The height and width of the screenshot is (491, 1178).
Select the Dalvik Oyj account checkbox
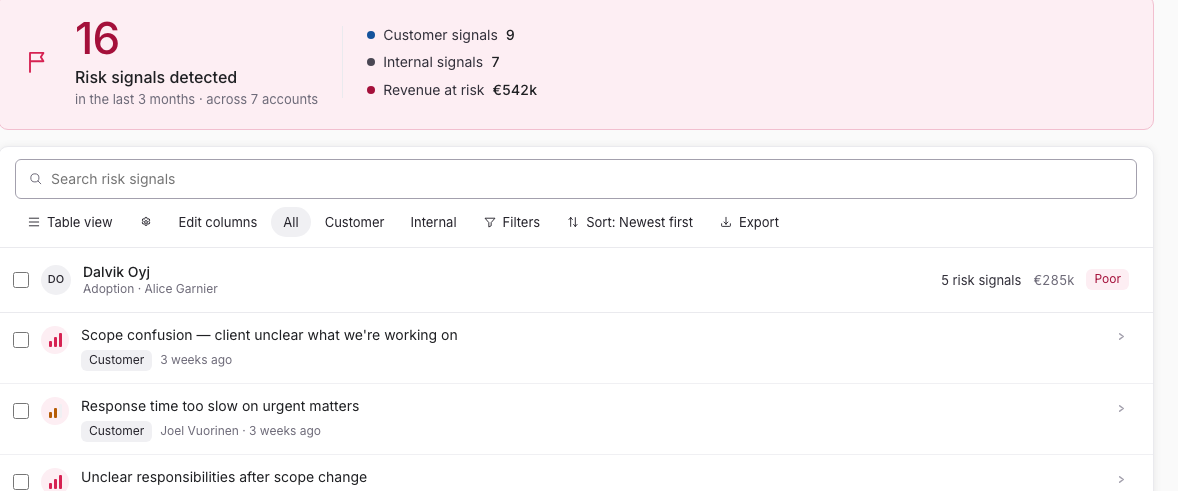click(21, 280)
